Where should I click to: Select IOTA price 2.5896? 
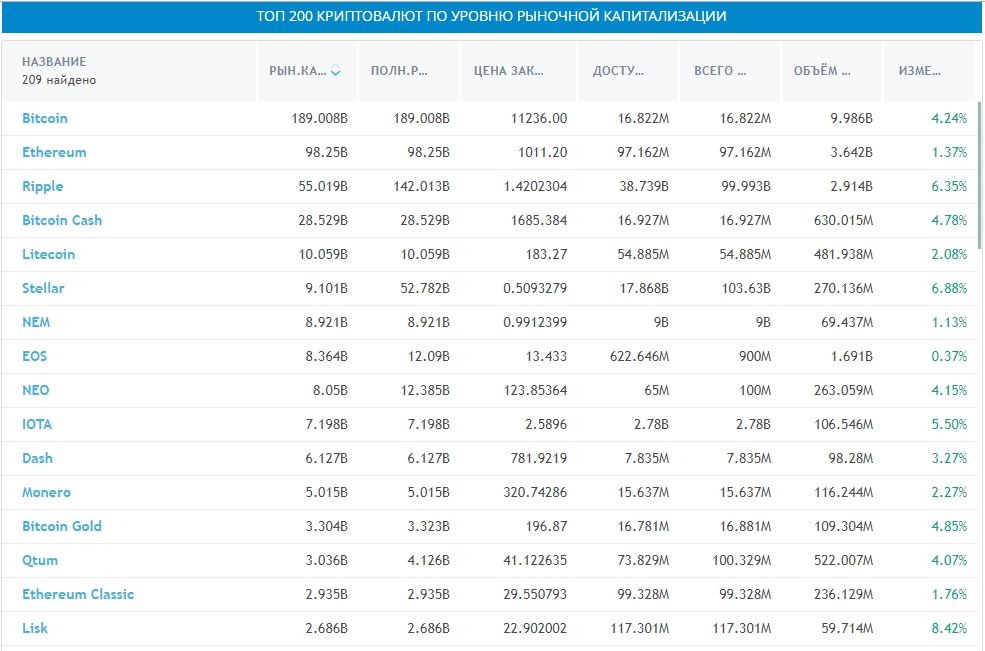[x=546, y=424]
